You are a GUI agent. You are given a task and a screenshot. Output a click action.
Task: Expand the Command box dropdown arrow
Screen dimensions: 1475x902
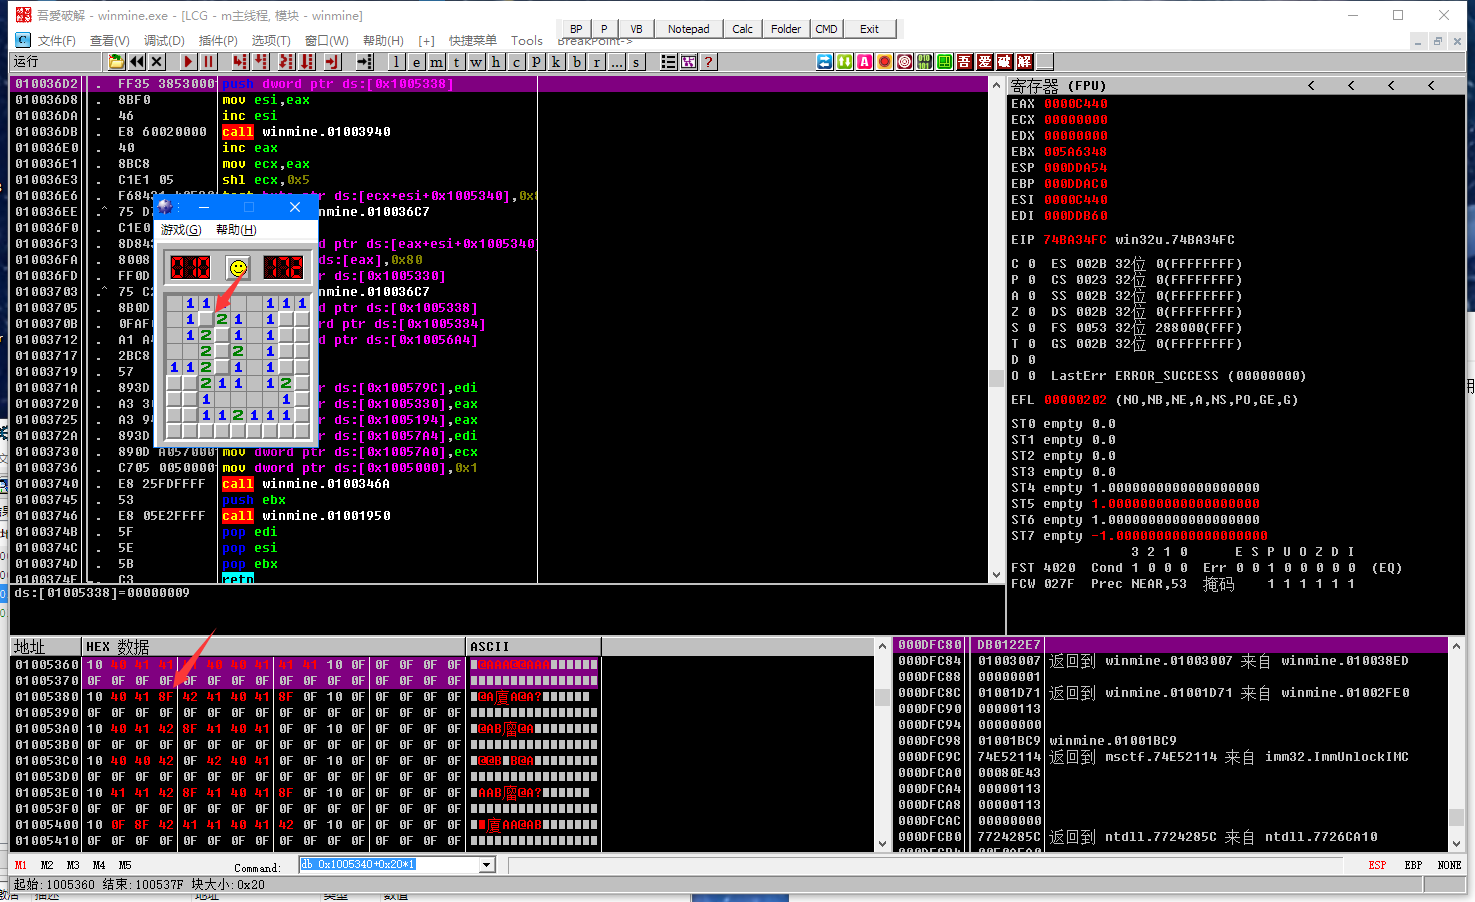tap(487, 865)
